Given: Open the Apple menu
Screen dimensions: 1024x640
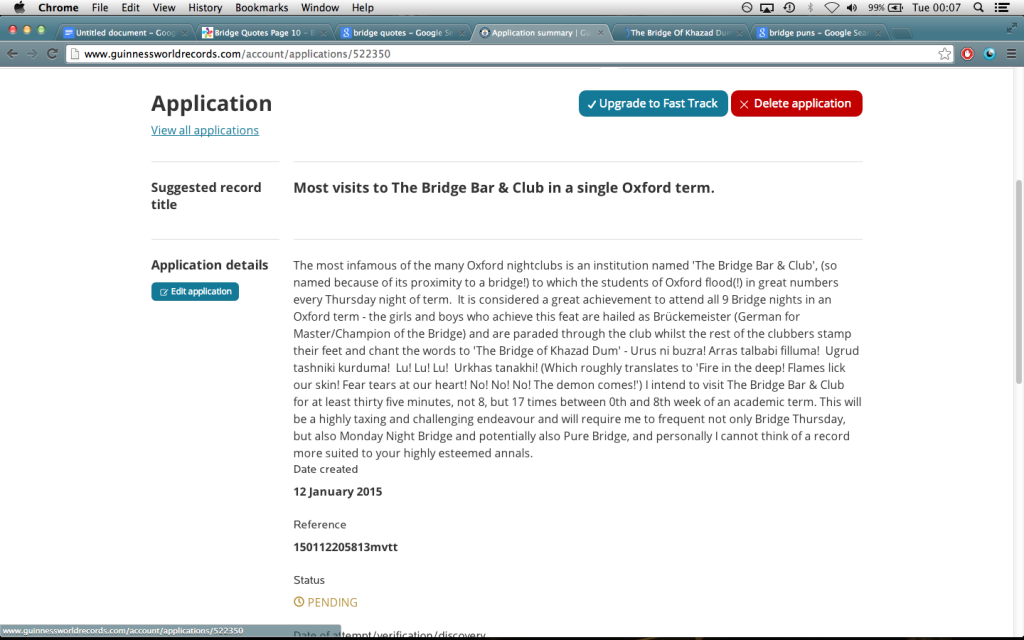Looking at the screenshot, I should [x=19, y=7].
